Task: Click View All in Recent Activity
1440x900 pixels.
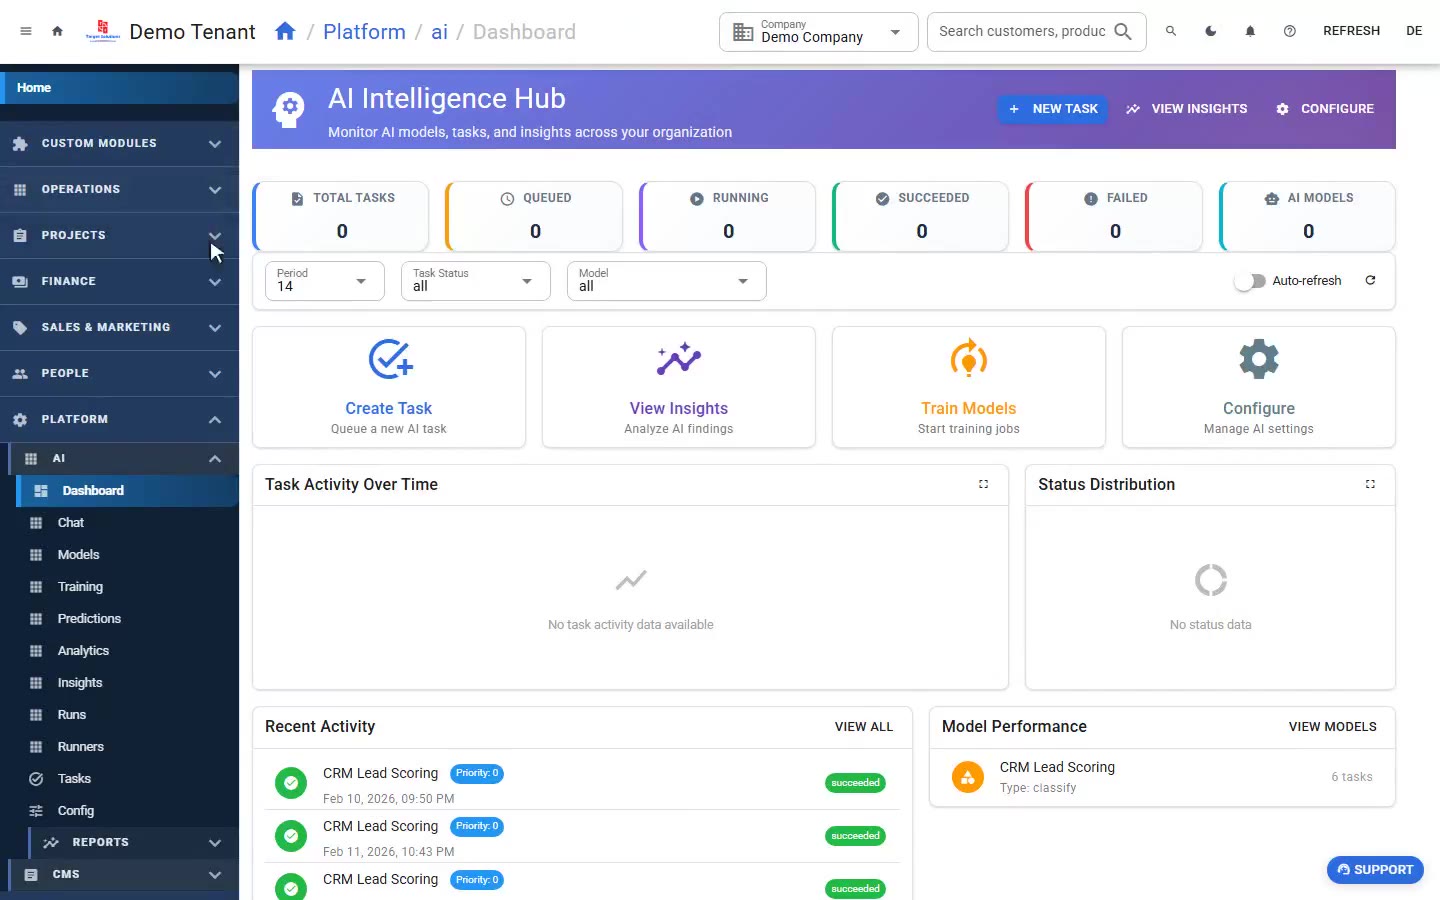Action: (864, 727)
